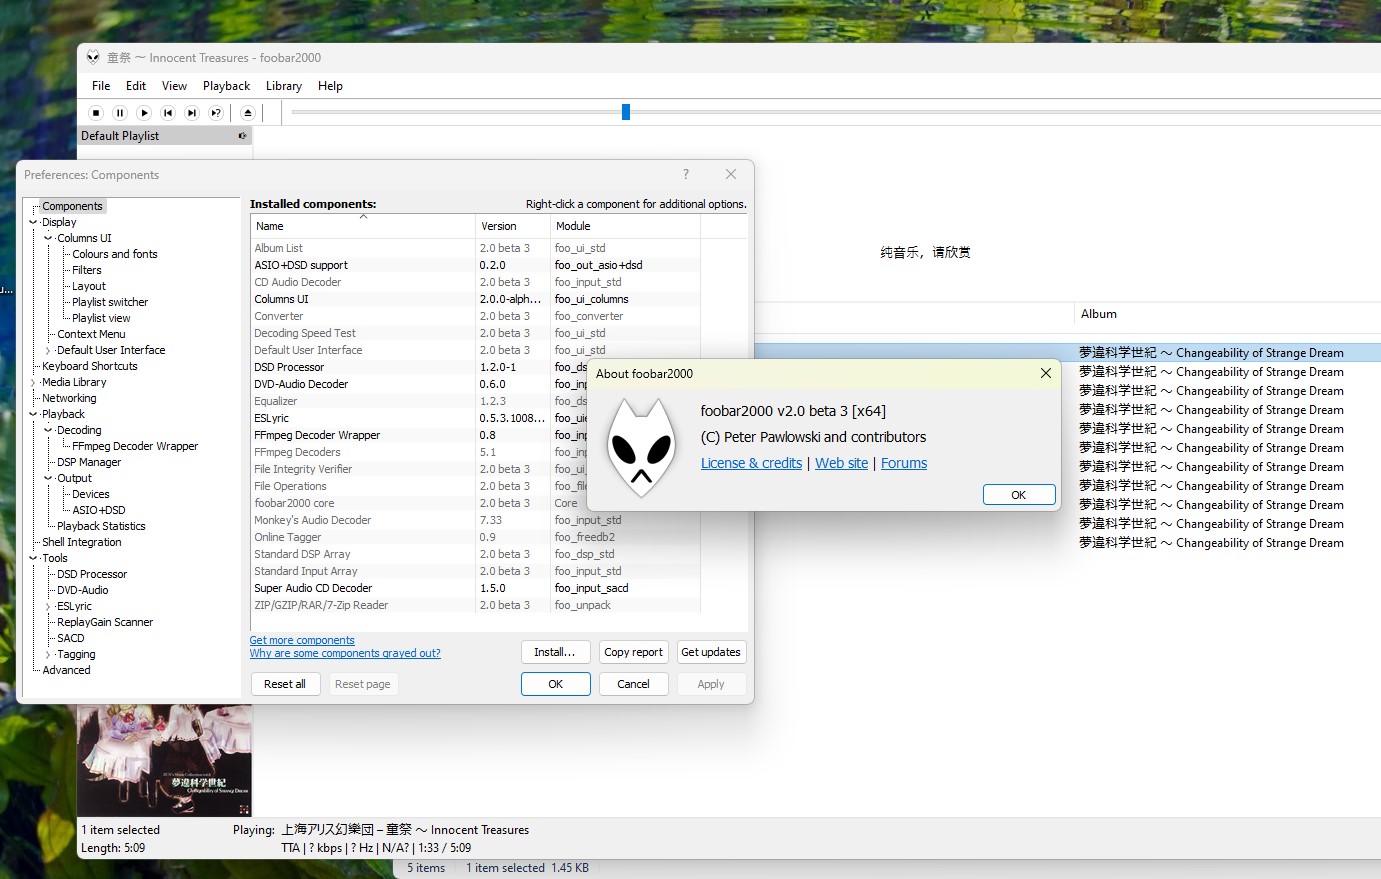Sort components by the Module column header
The height and width of the screenshot is (879, 1381).
pos(625,226)
